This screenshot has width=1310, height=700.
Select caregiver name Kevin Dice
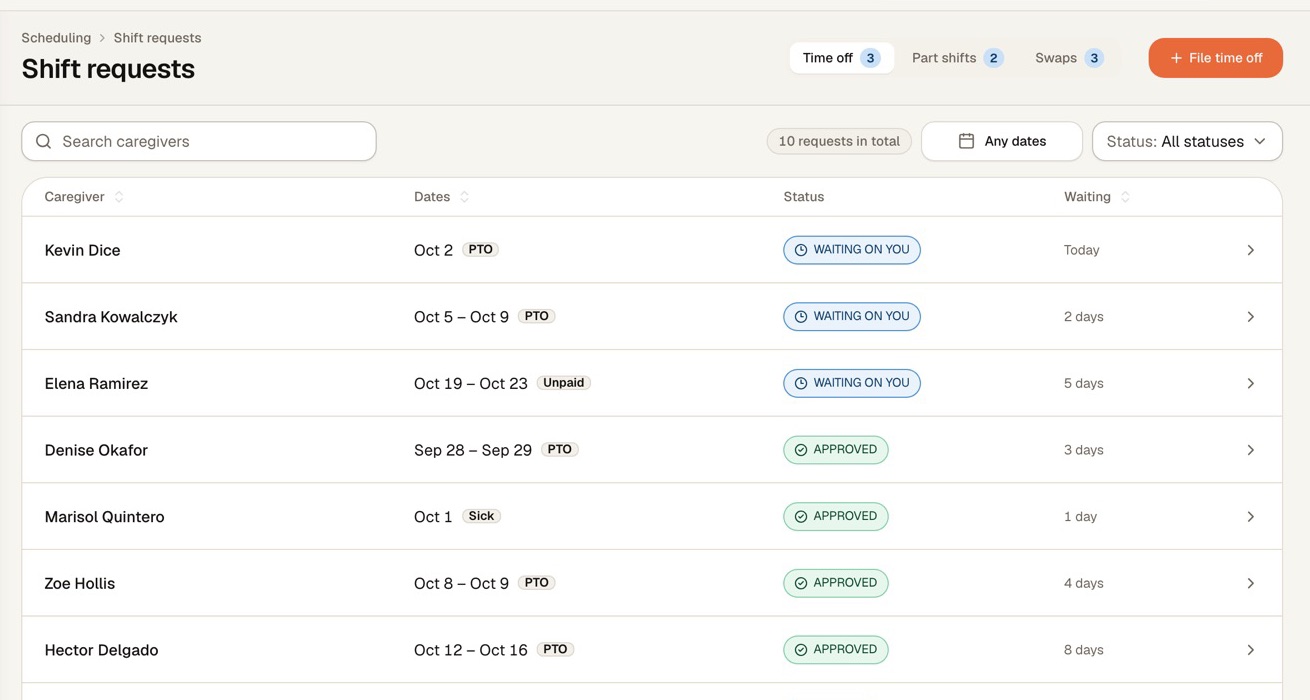[82, 250]
